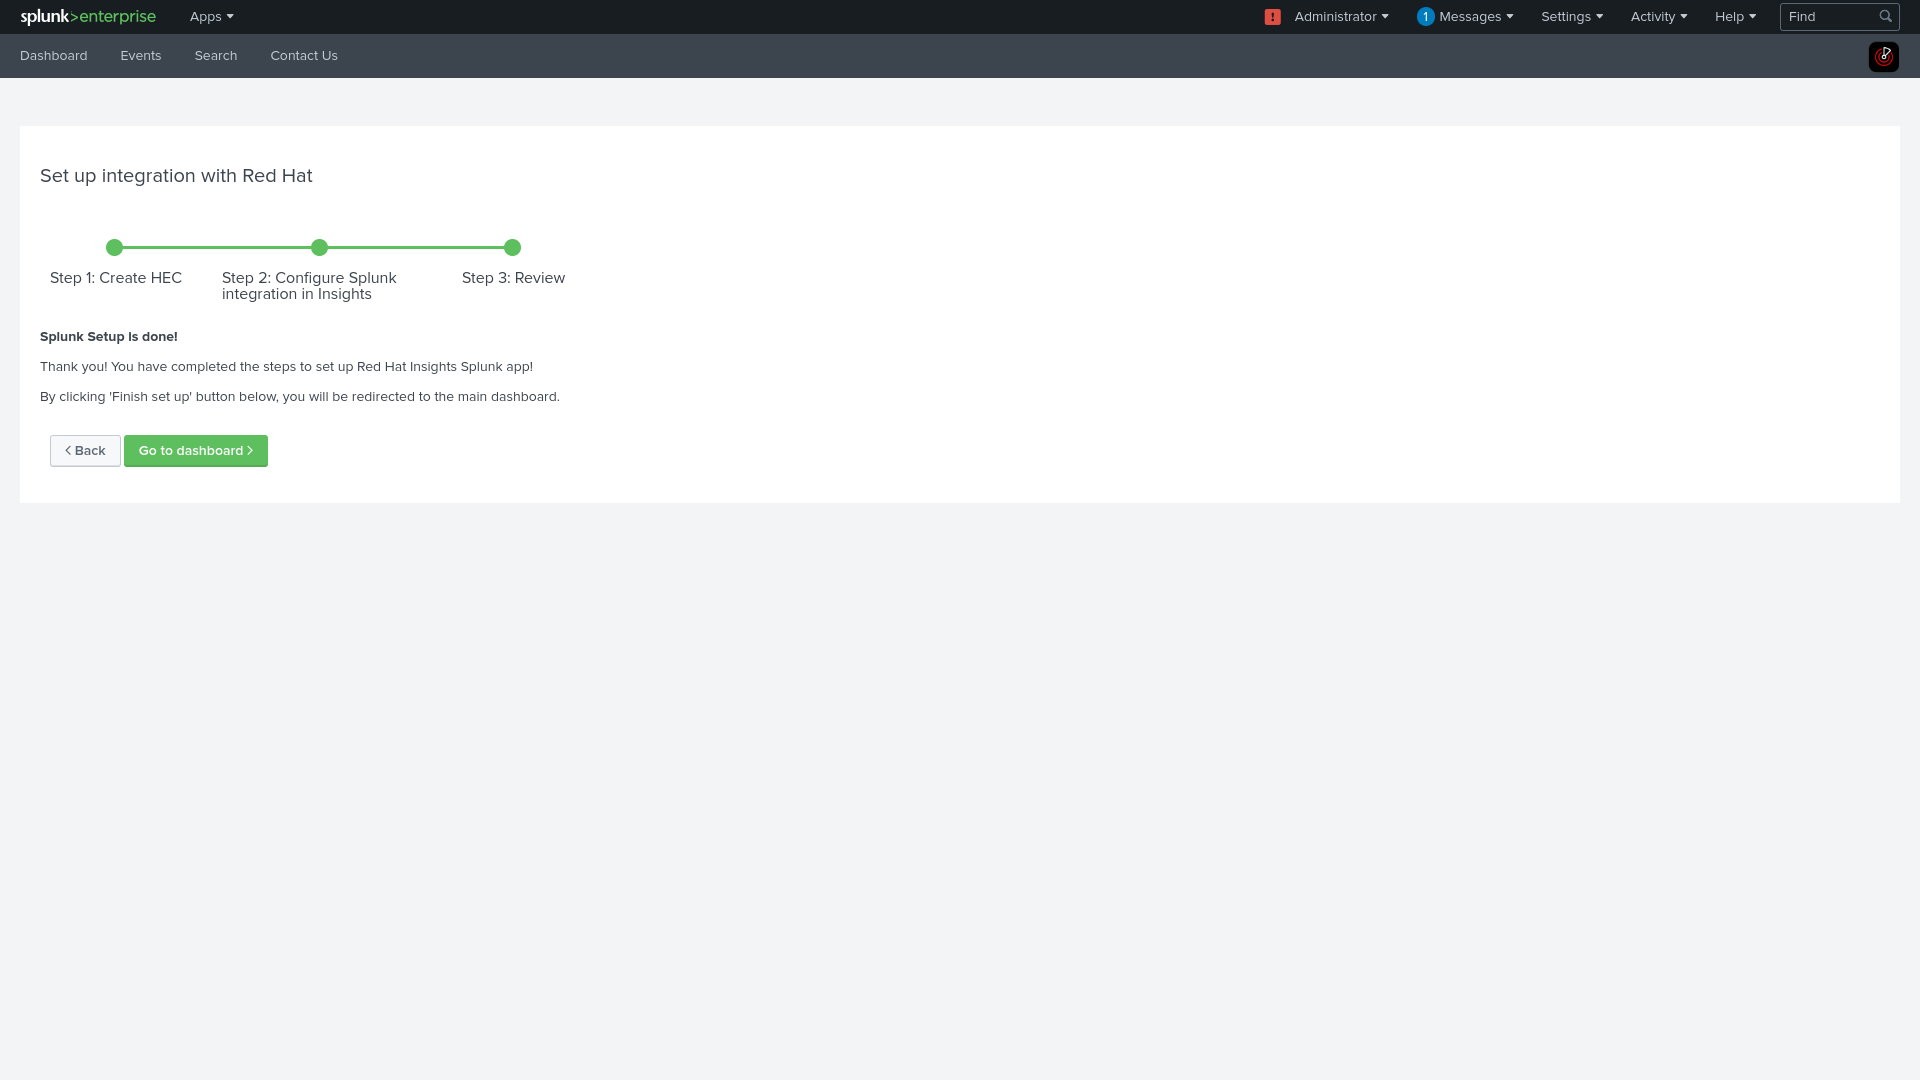Click the Red Hat Insights app icon
The image size is (1920, 1080).
coord(1883,57)
